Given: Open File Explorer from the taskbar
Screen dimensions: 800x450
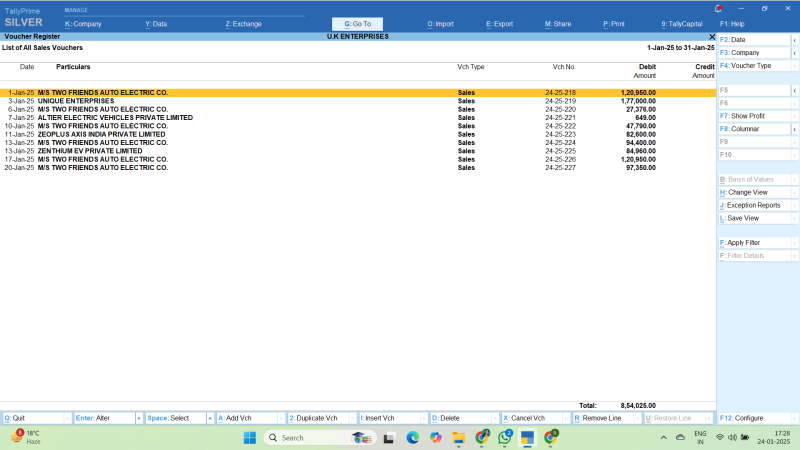Looking at the screenshot, I should click(459, 438).
